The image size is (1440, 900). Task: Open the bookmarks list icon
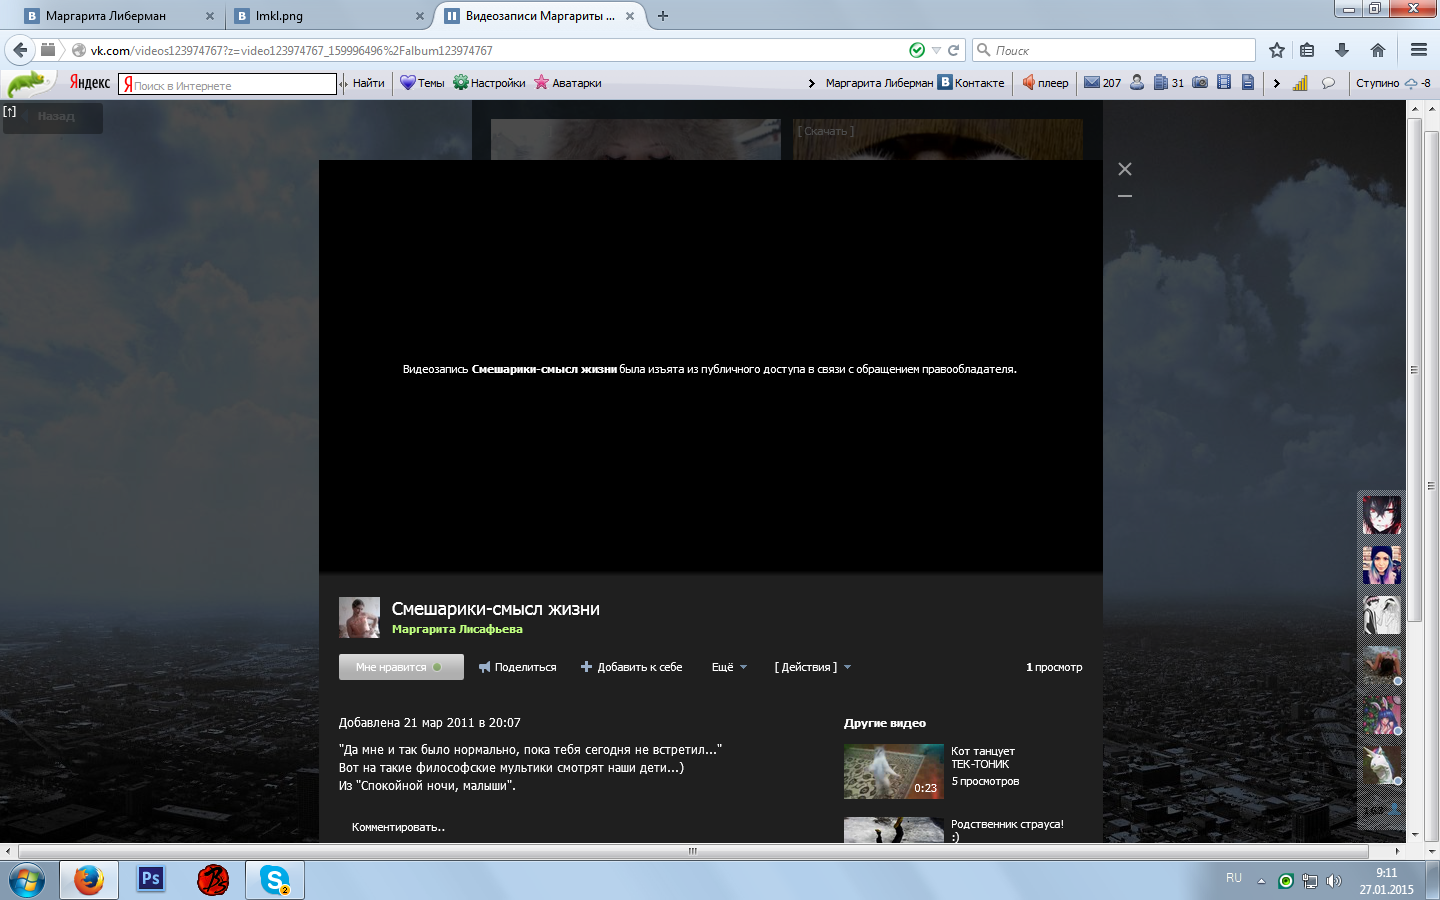pyautogui.click(x=1307, y=50)
